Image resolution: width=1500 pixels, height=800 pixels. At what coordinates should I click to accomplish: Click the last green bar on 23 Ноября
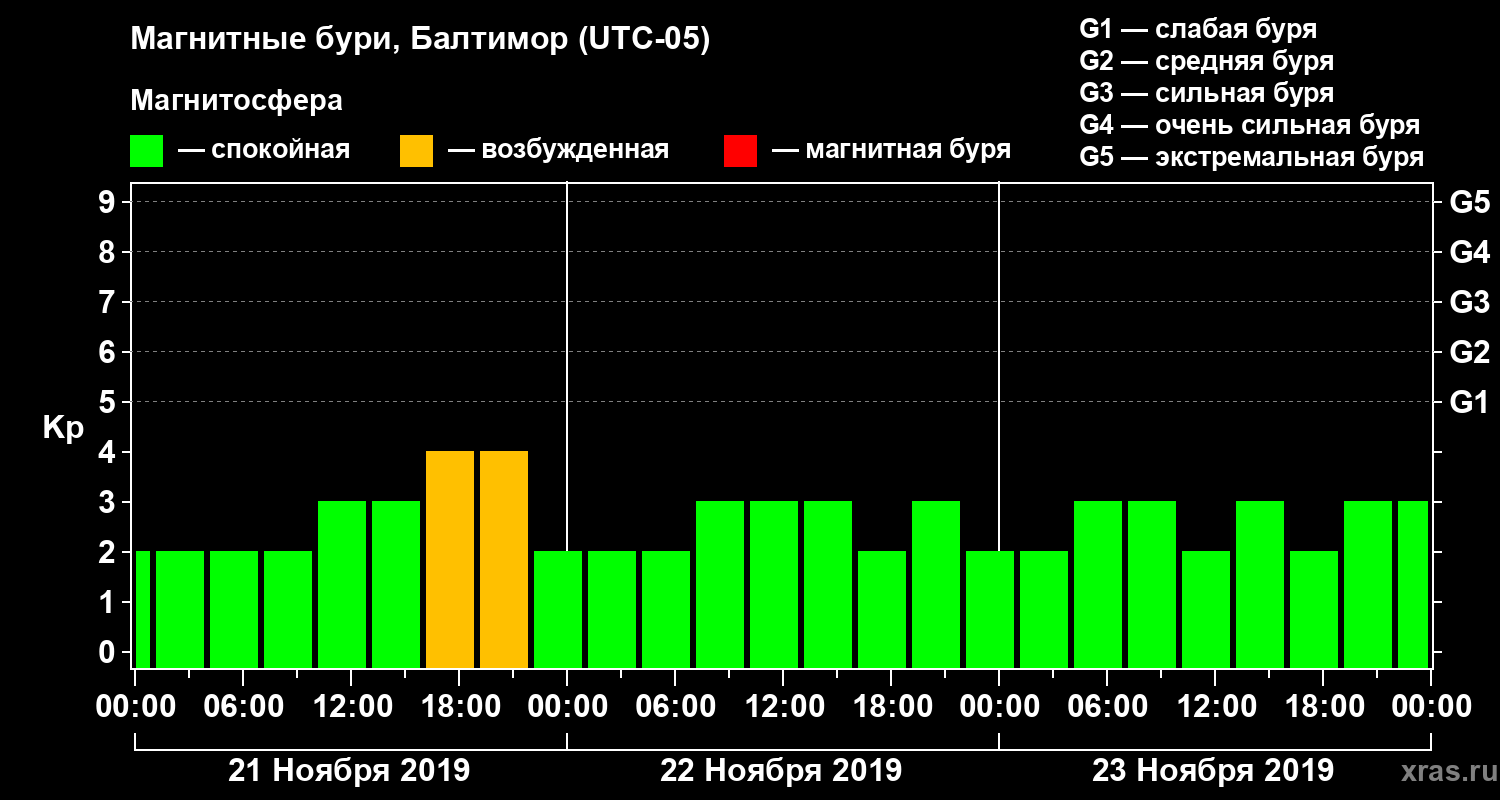[1412, 585]
